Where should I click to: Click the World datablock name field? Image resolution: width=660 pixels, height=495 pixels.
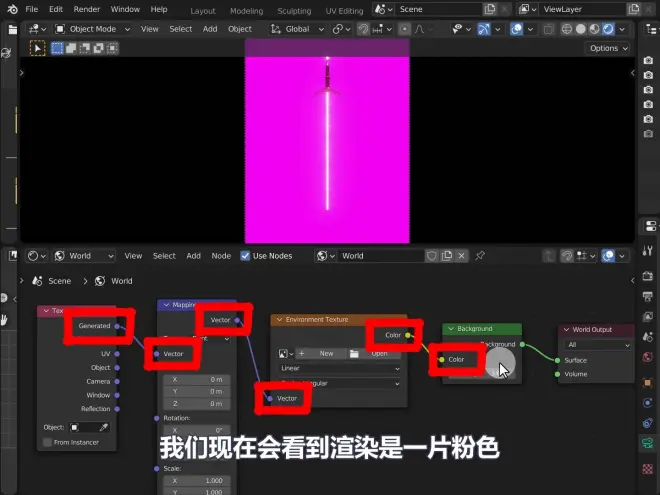pos(381,256)
